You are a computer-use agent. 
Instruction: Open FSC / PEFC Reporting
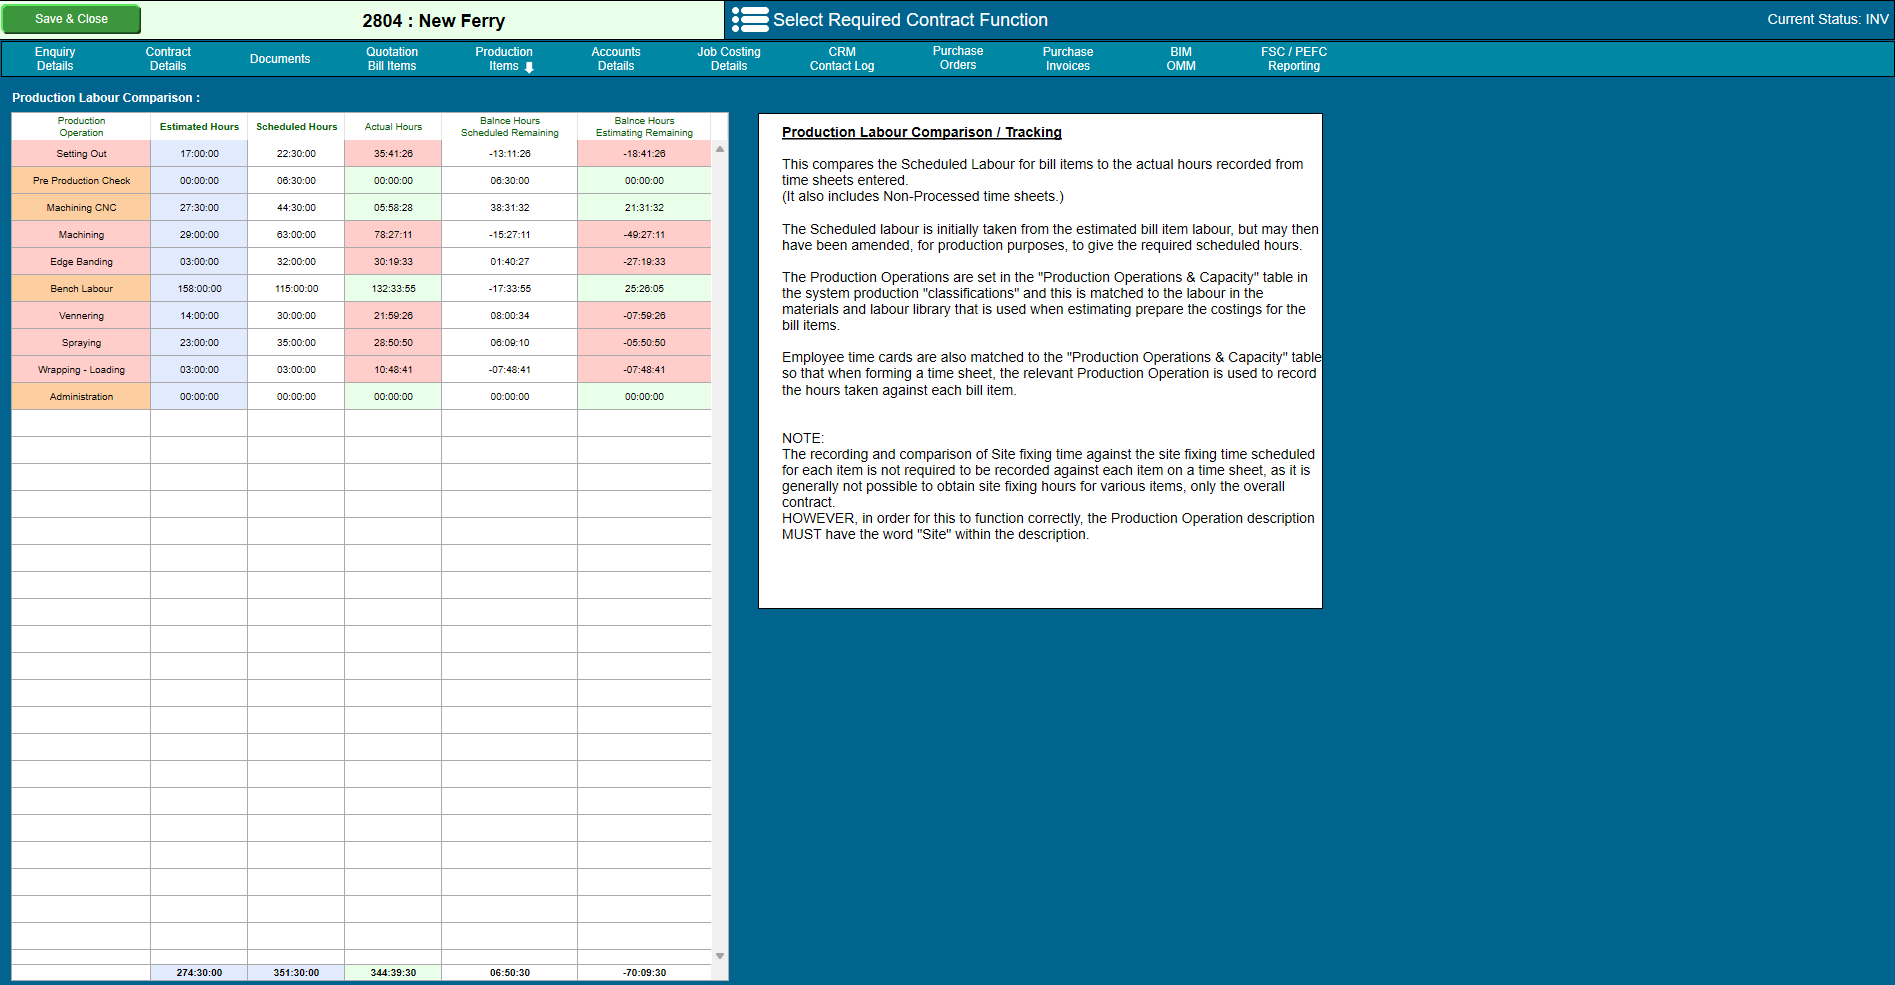[1294, 59]
